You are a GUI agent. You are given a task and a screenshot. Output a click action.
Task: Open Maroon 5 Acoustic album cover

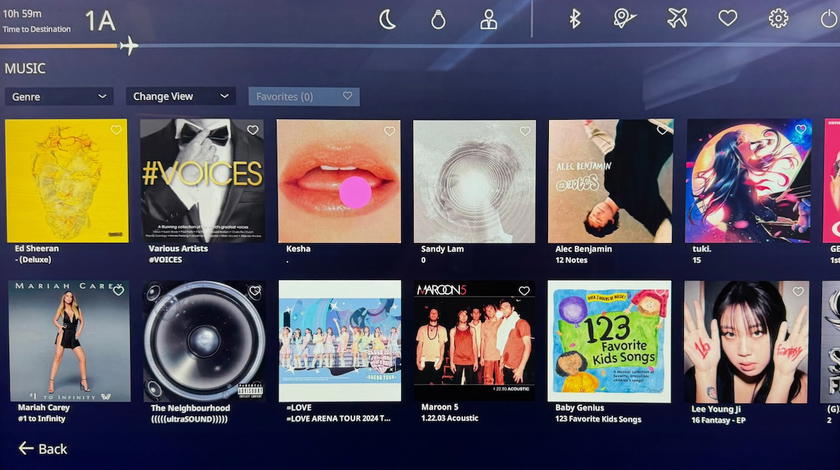tap(474, 341)
